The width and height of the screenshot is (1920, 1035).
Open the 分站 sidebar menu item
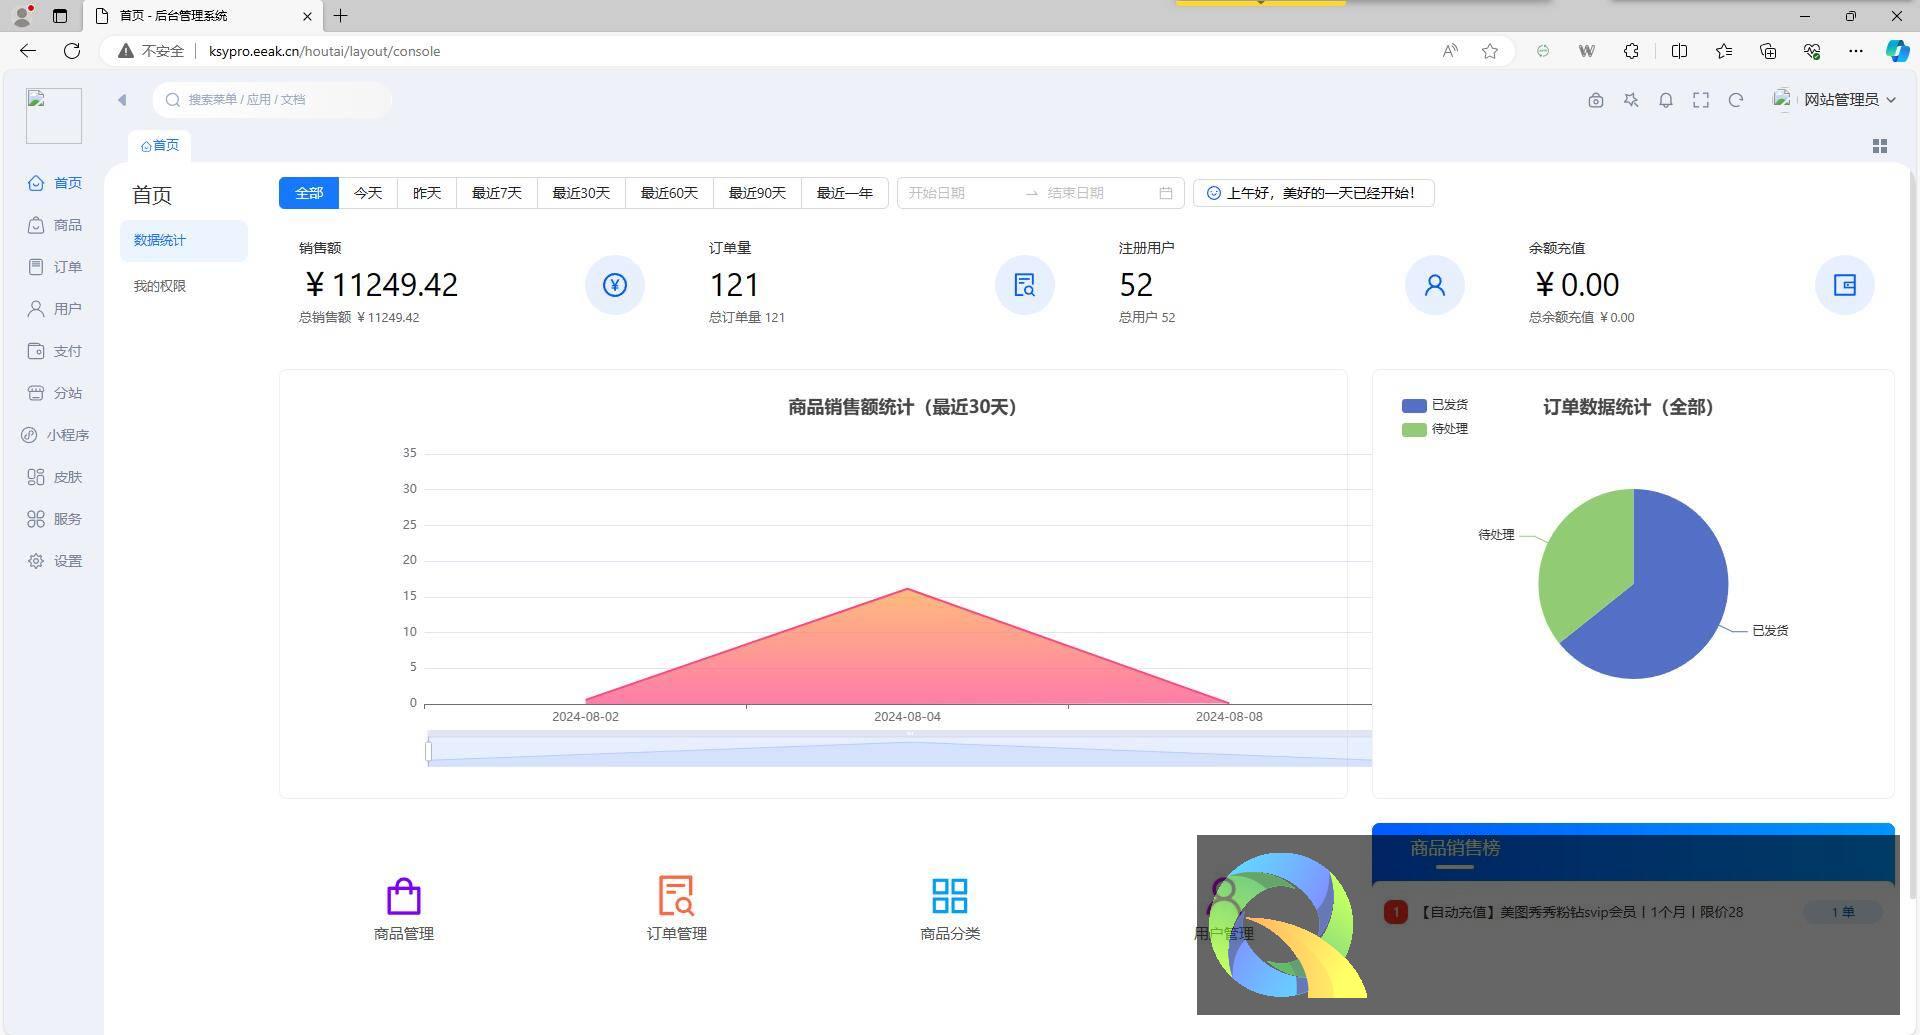(x=54, y=393)
